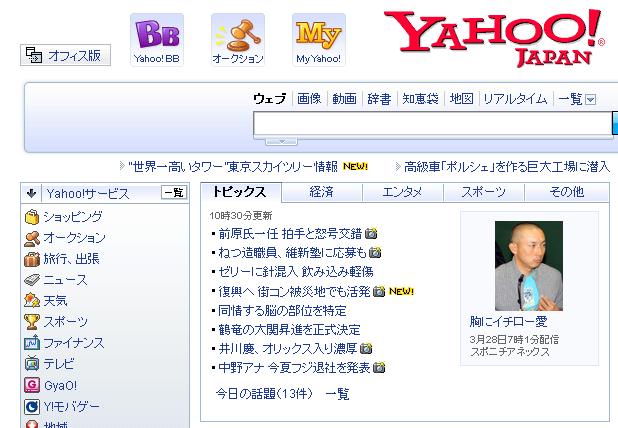Open 今日の話題(13件) link

tap(264, 393)
